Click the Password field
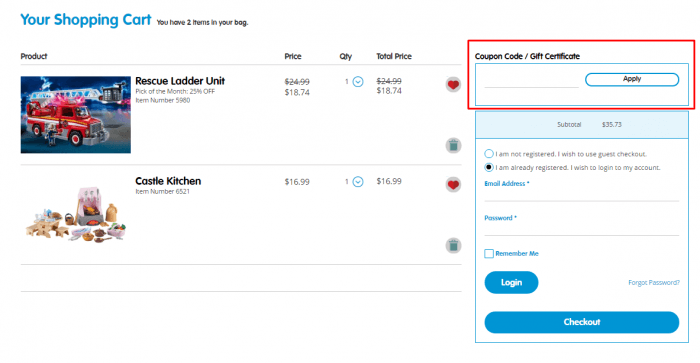The height and width of the screenshot is (363, 700). [x=582, y=229]
